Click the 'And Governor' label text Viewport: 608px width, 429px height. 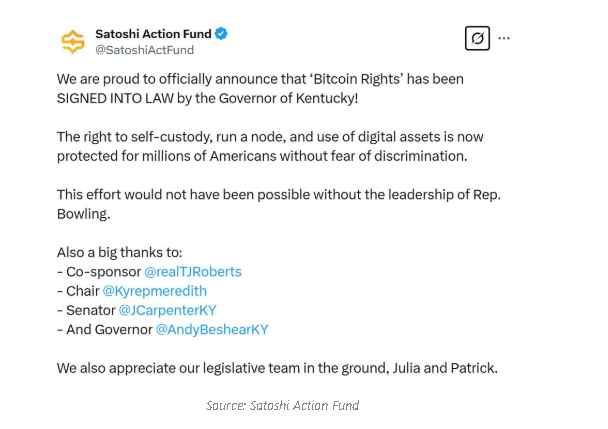(x=109, y=330)
